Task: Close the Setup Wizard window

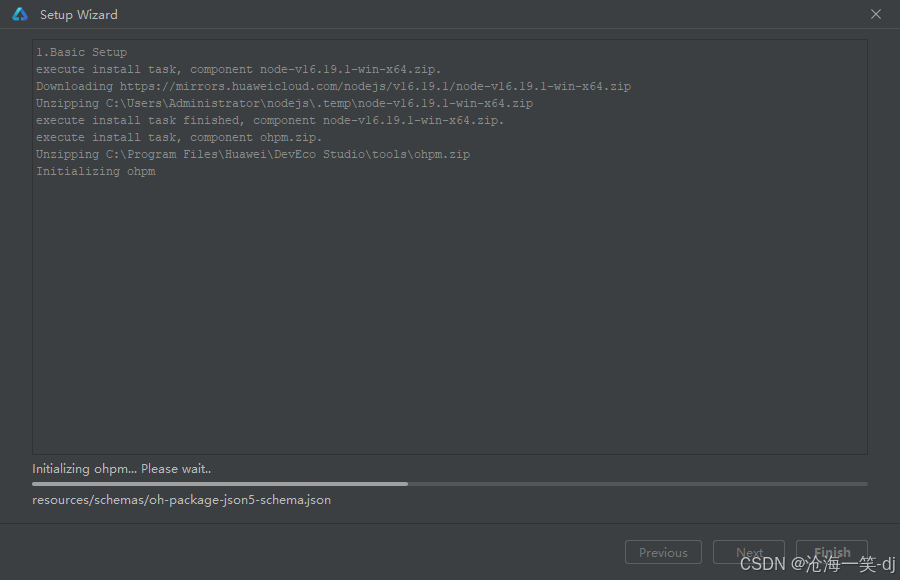Action: point(875,14)
